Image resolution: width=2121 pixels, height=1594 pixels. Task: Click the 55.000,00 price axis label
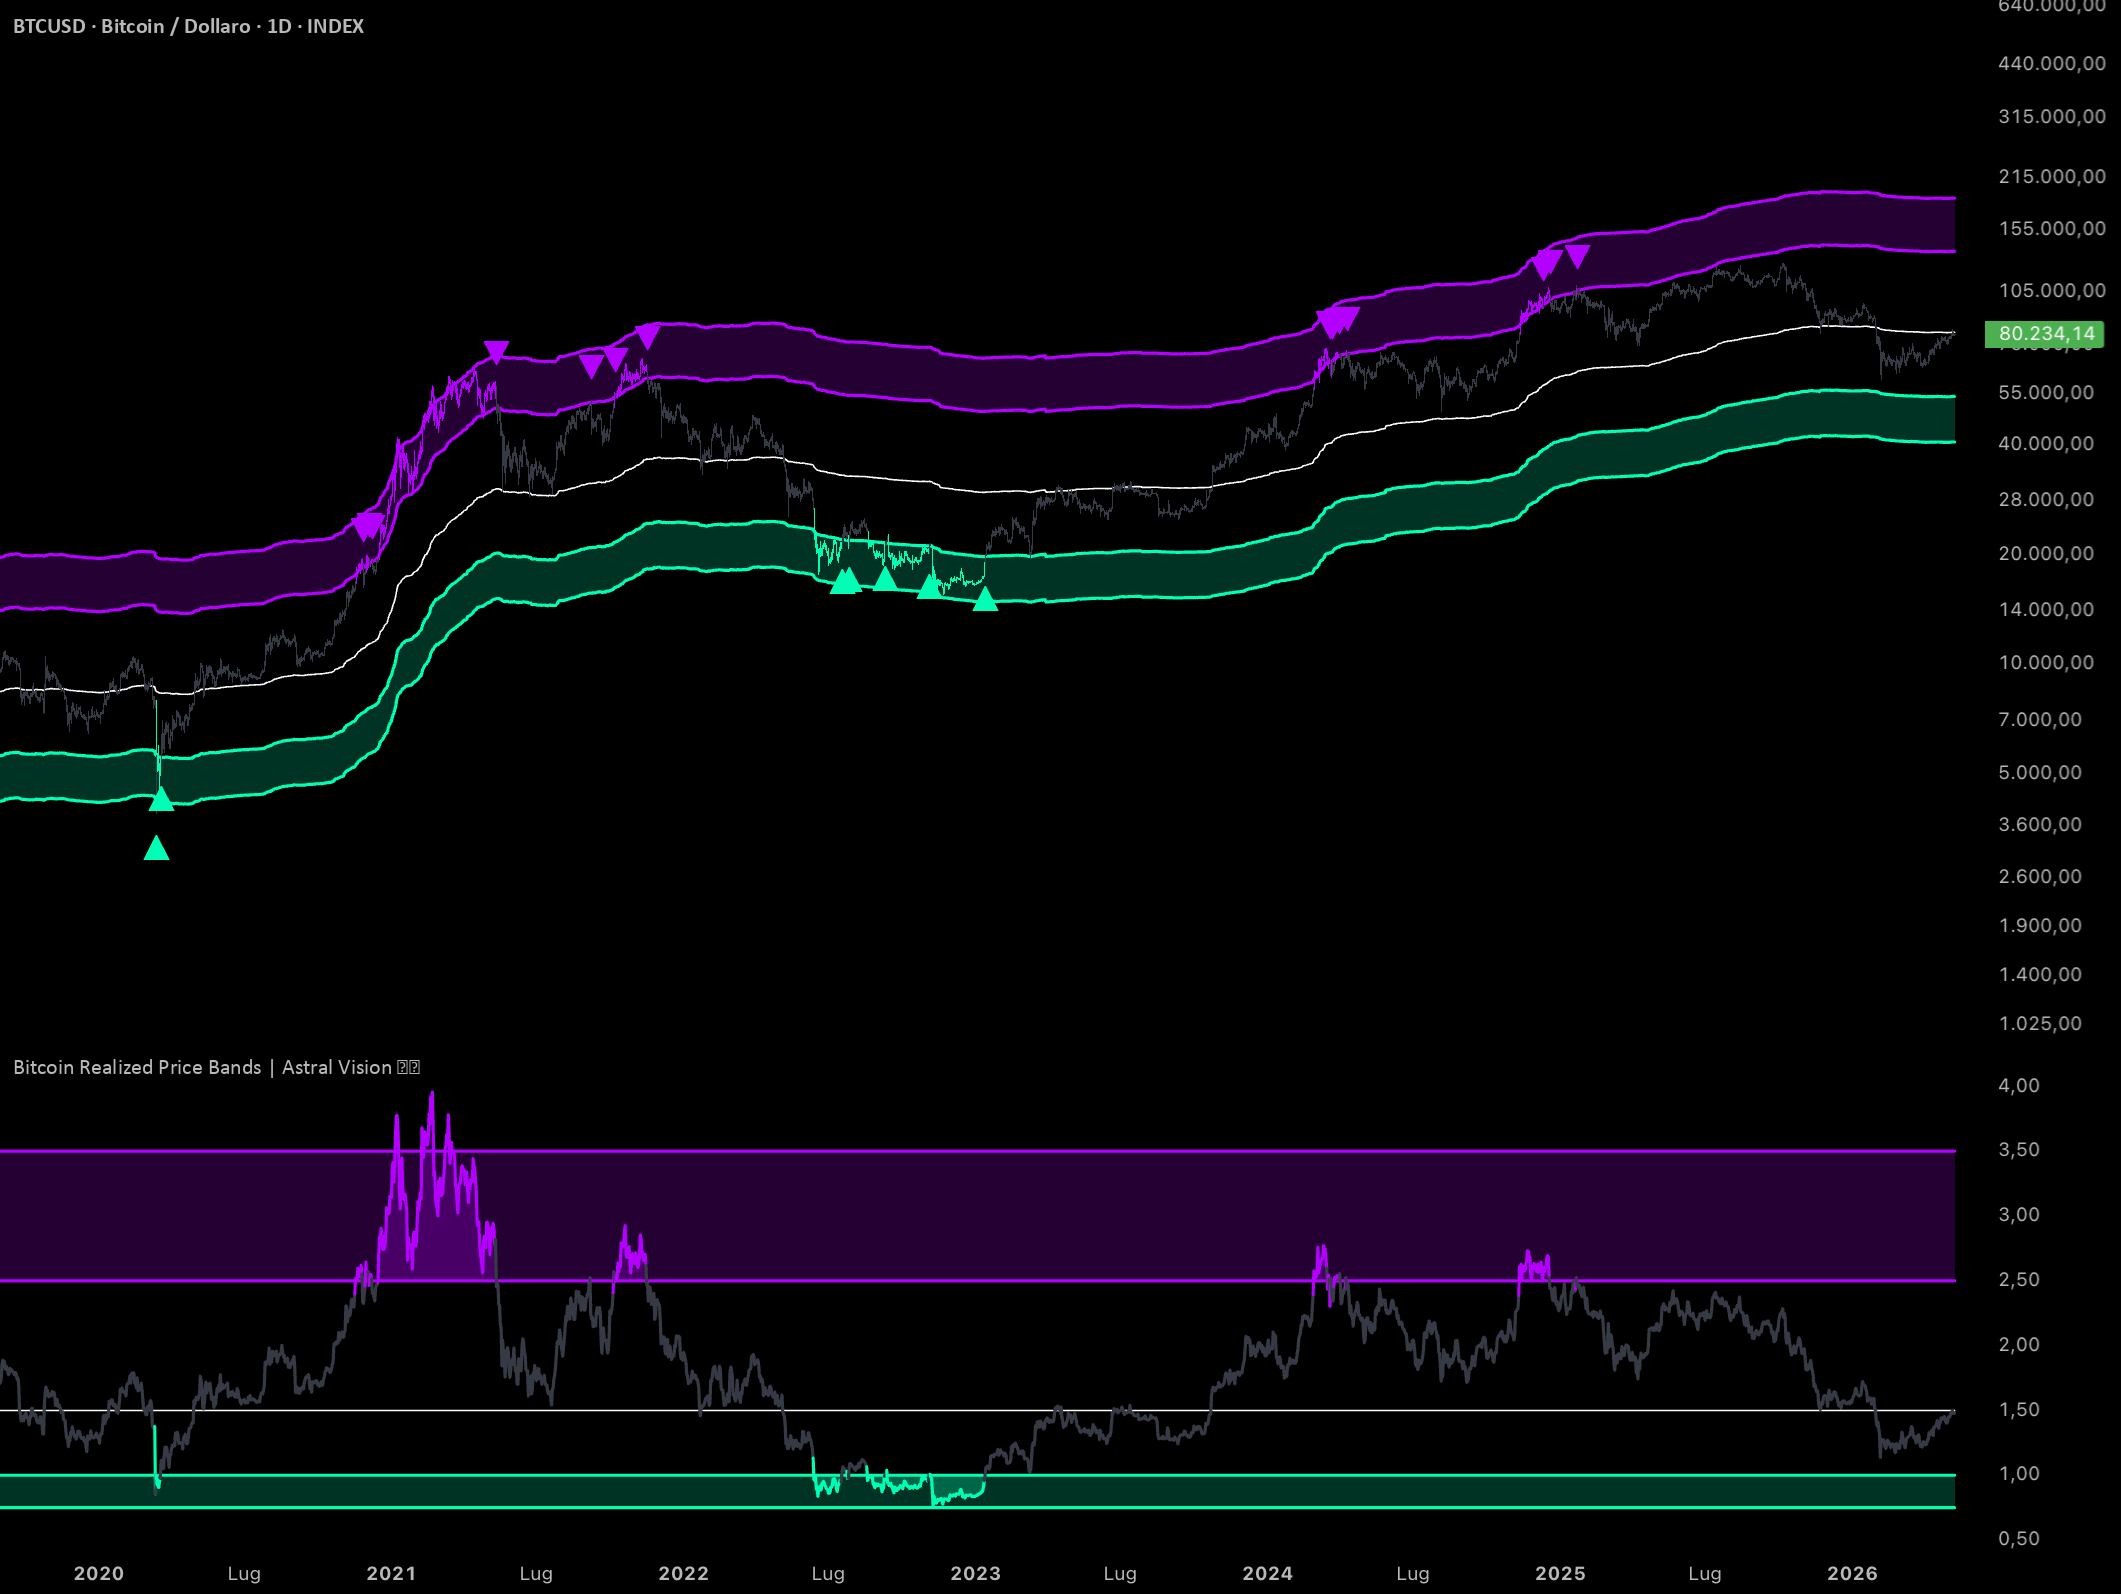[2046, 392]
